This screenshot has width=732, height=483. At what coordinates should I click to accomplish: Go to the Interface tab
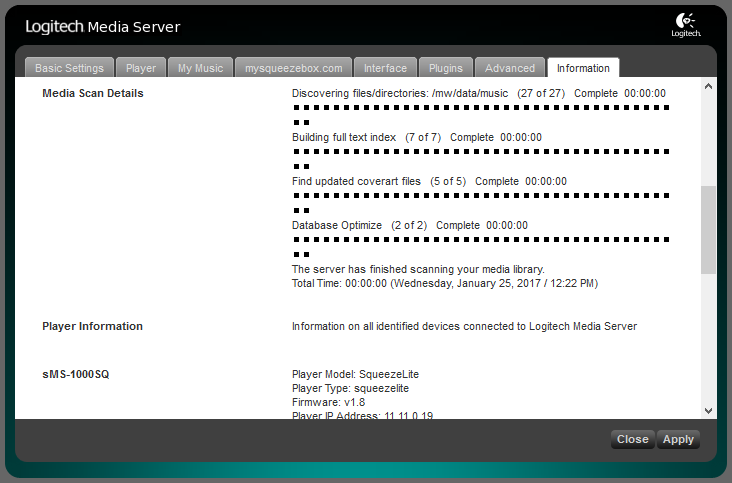click(385, 68)
